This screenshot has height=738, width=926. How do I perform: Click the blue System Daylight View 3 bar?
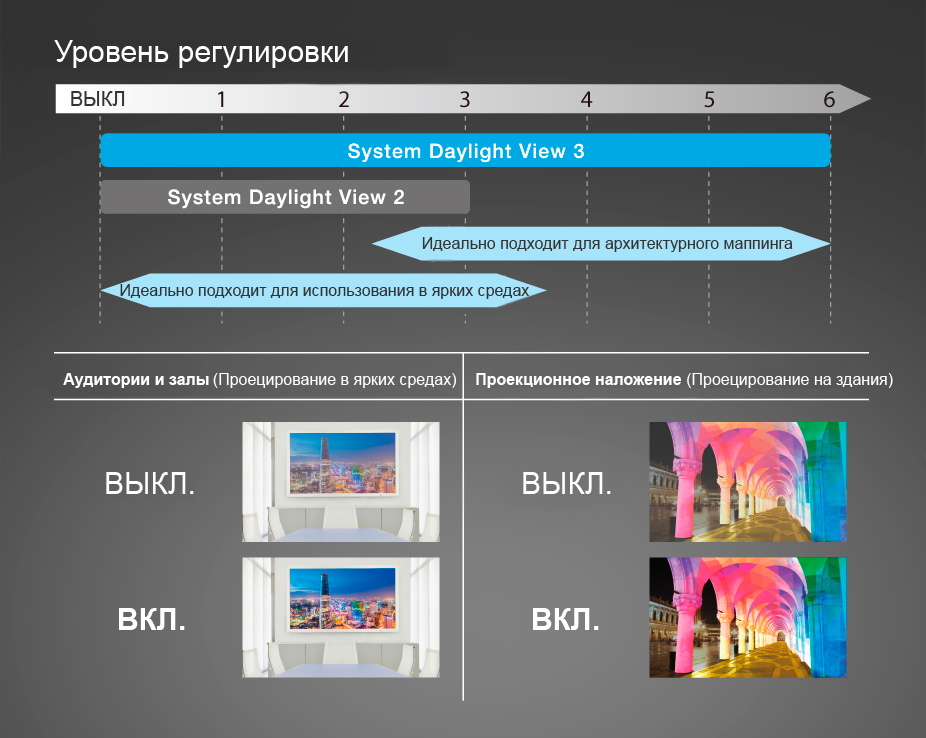[x=465, y=150]
